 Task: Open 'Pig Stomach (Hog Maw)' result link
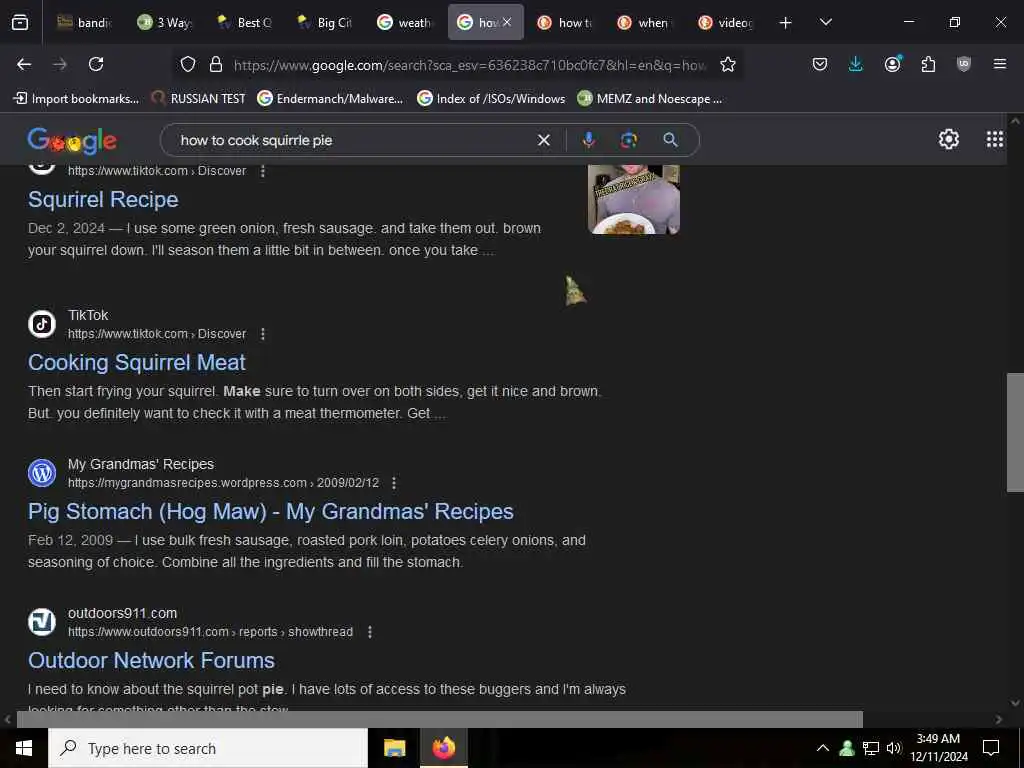pyautogui.click(x=270, y=511)
